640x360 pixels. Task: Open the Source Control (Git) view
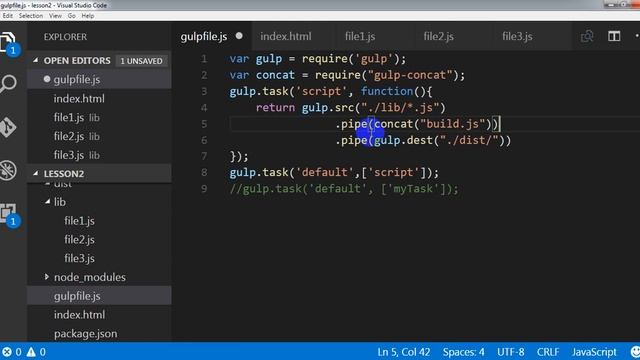click(x=8, y=127)
